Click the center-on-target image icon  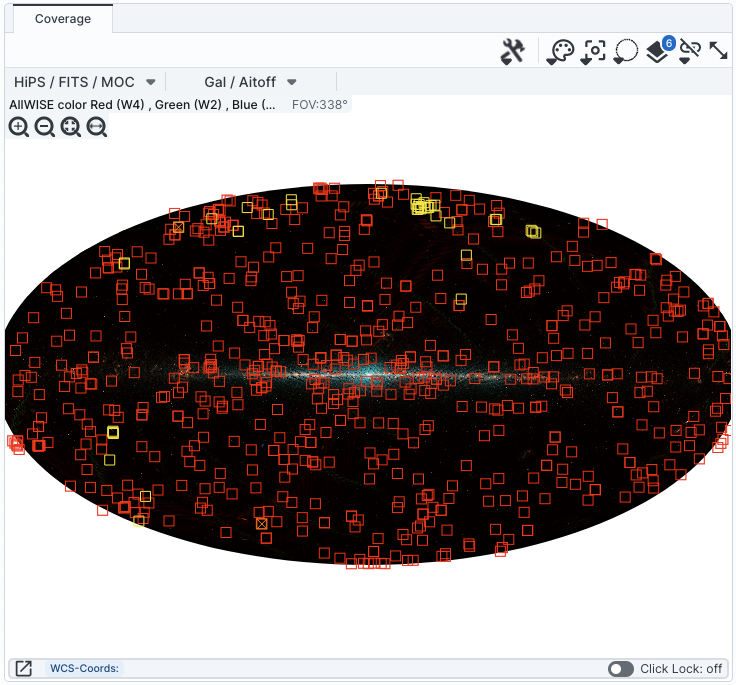[593, 51]
